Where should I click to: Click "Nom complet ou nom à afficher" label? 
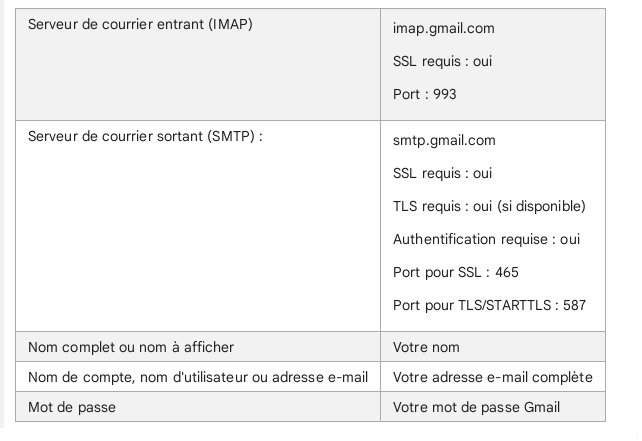coord(131,346)
